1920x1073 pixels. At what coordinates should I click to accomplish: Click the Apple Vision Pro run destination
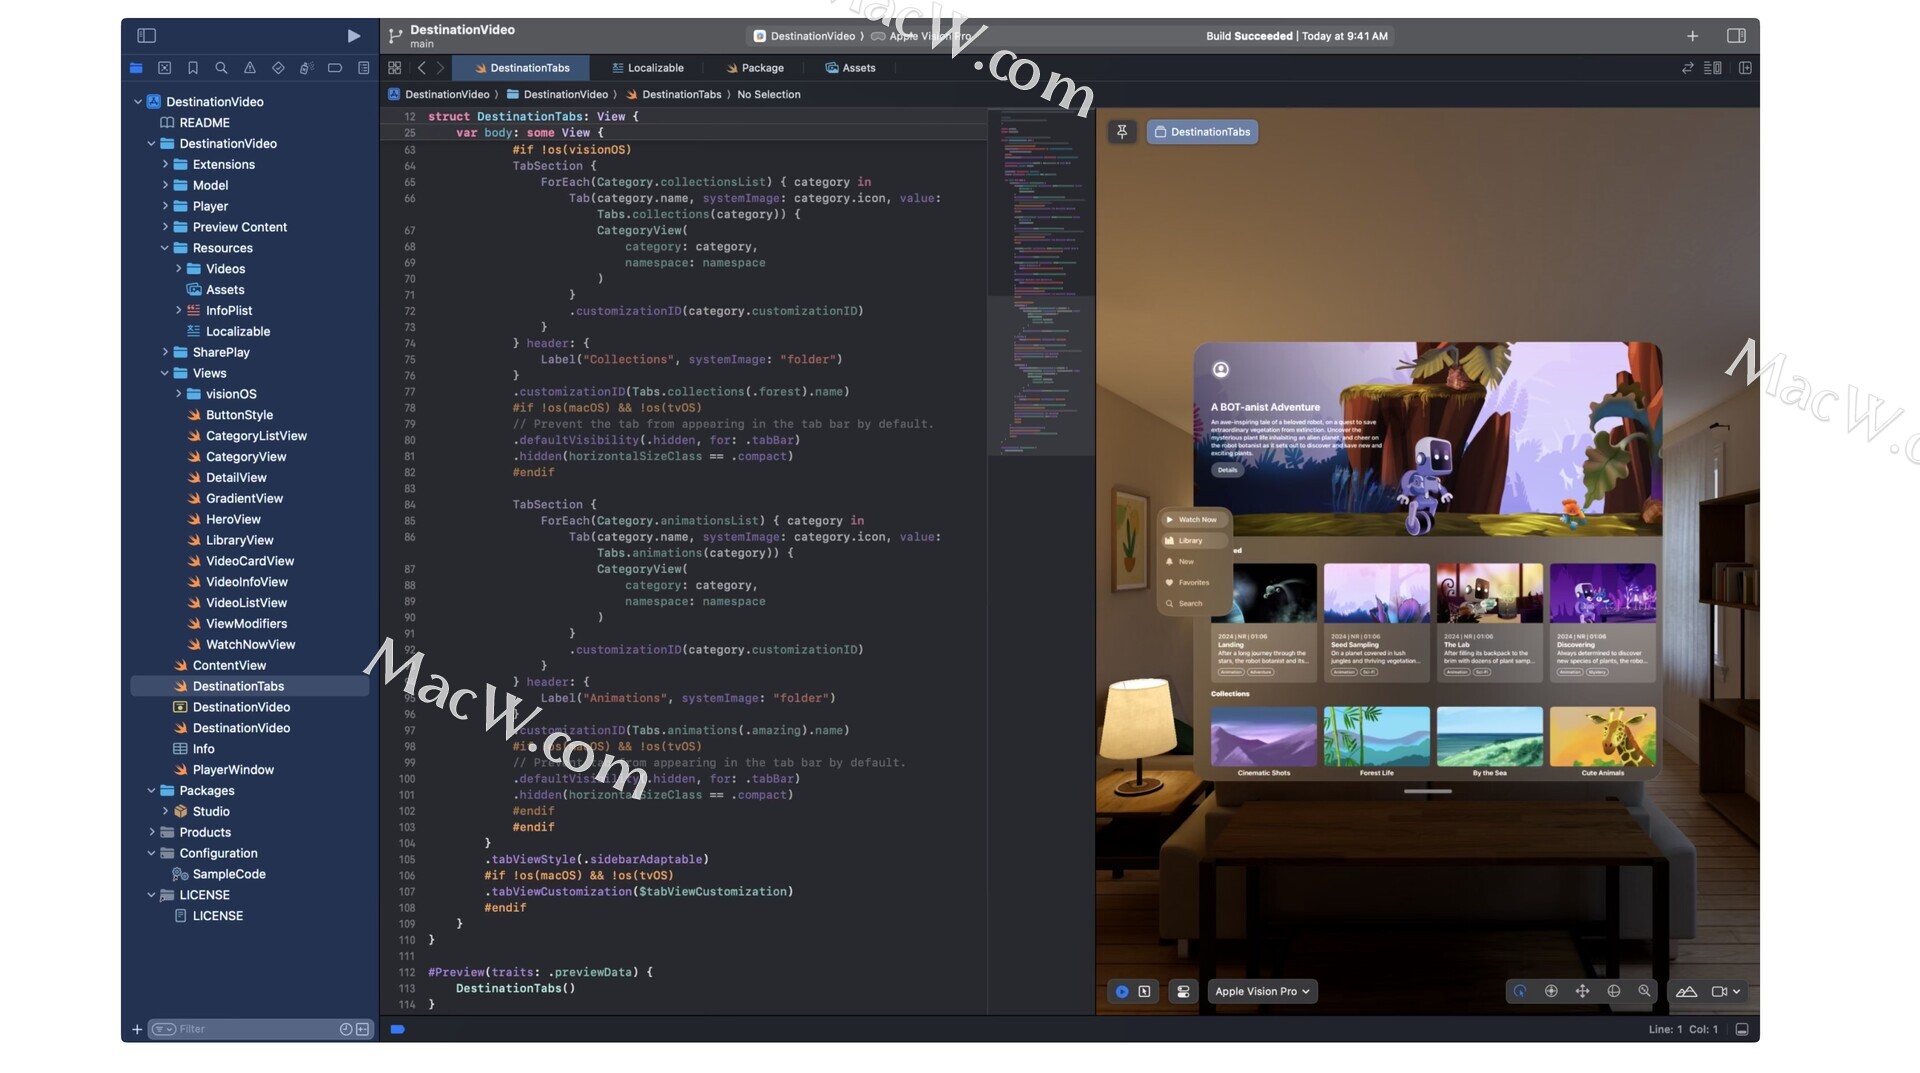pos(922,36)
